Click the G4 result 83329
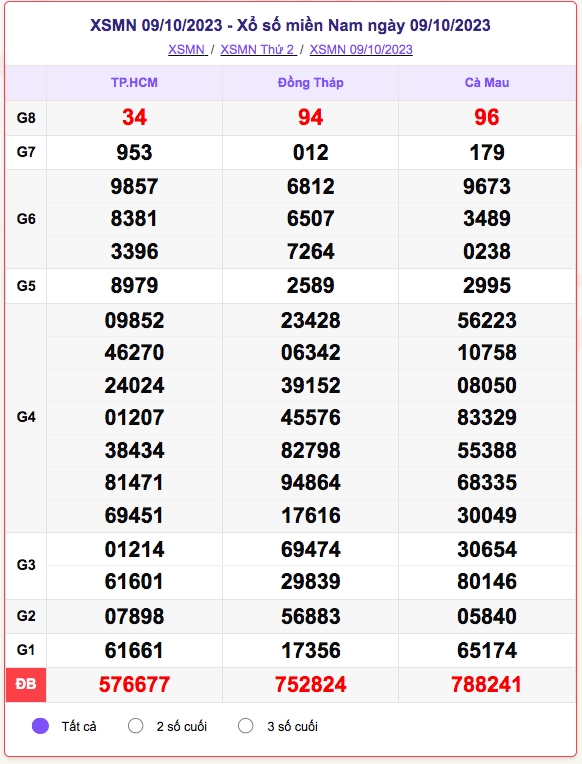This screenshot has width=582, height=764. [487, 418]
